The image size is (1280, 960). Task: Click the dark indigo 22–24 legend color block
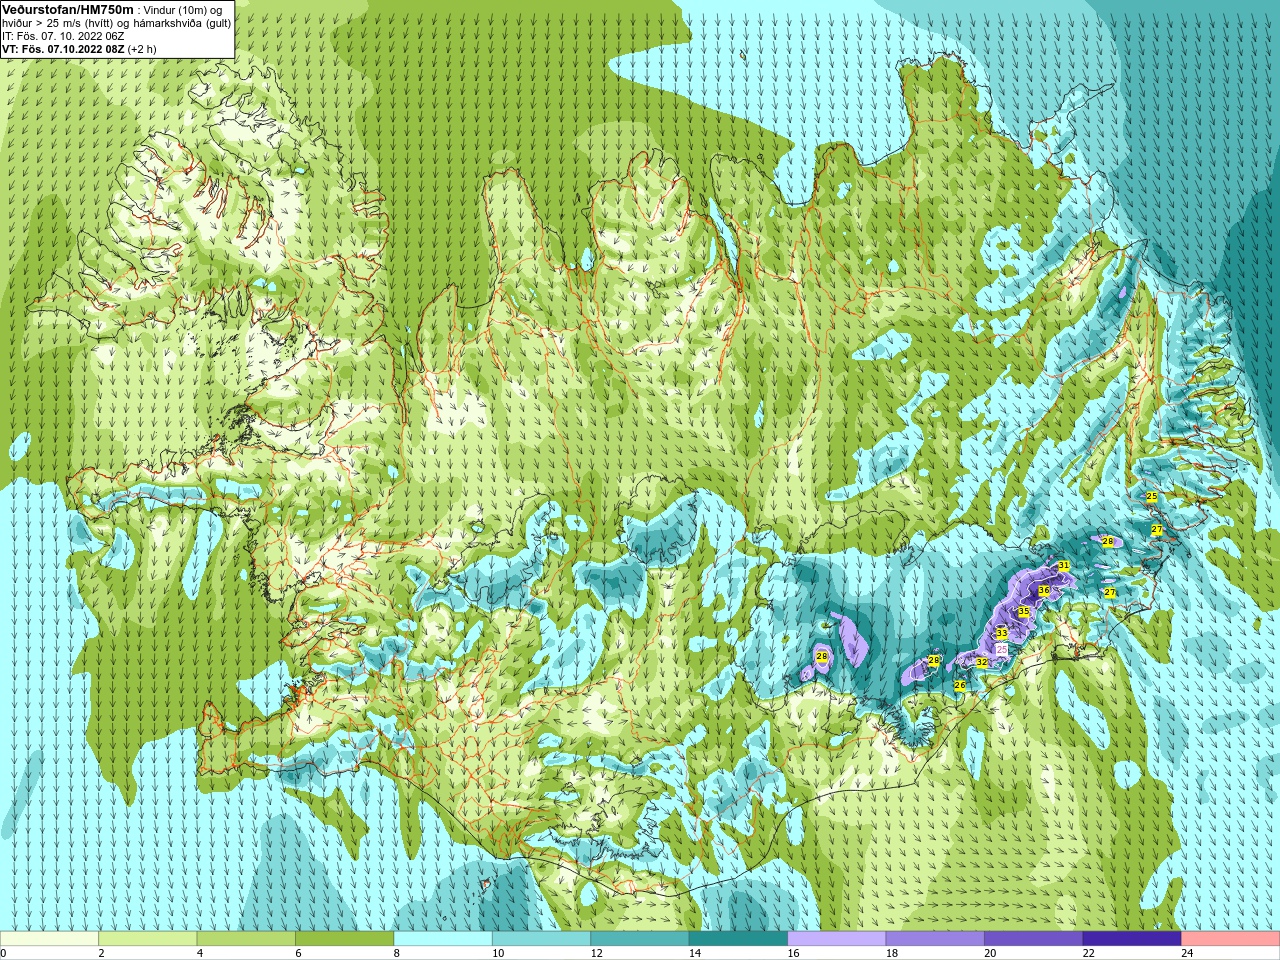[1133, 939]
